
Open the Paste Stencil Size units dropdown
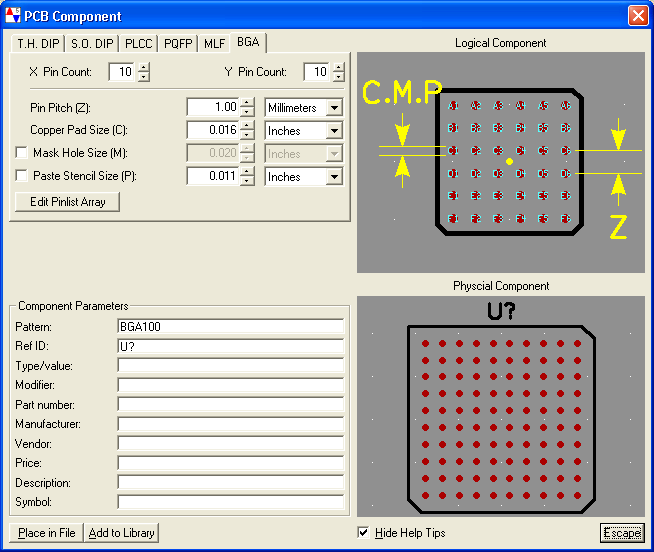tap(334, 176)
